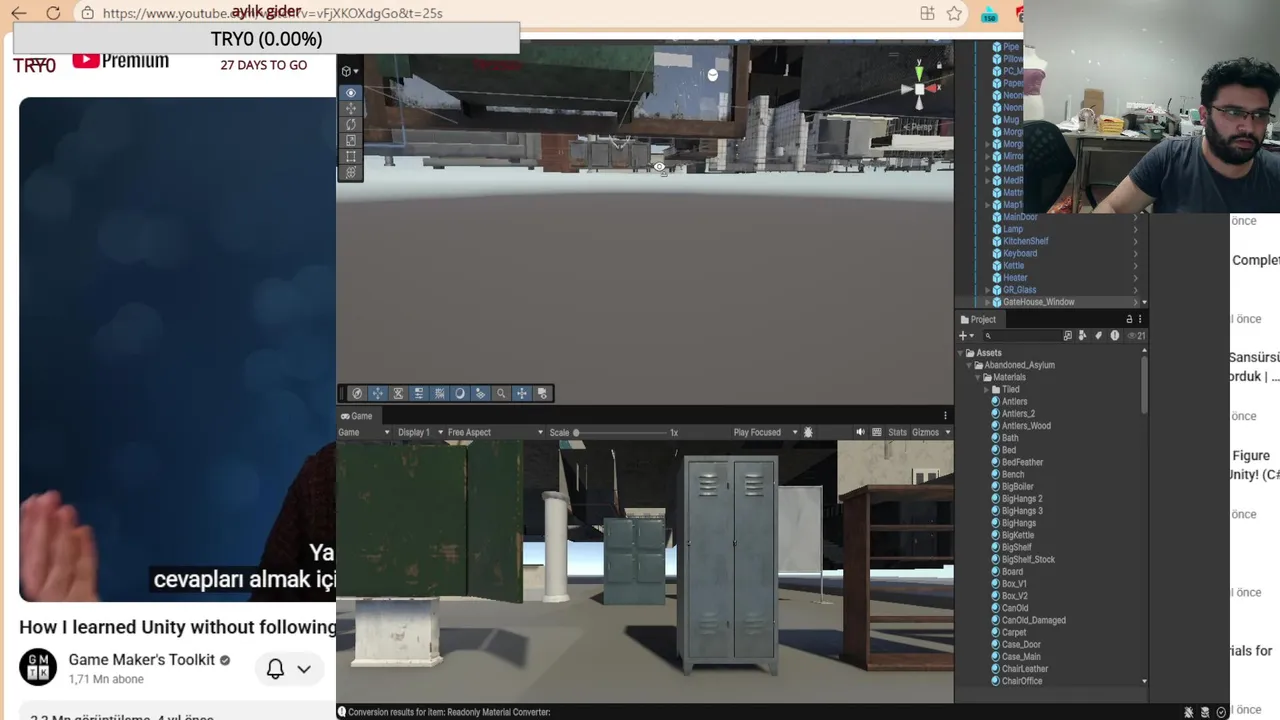Bookmark the page with the star icon

click(x=954, y=13)
